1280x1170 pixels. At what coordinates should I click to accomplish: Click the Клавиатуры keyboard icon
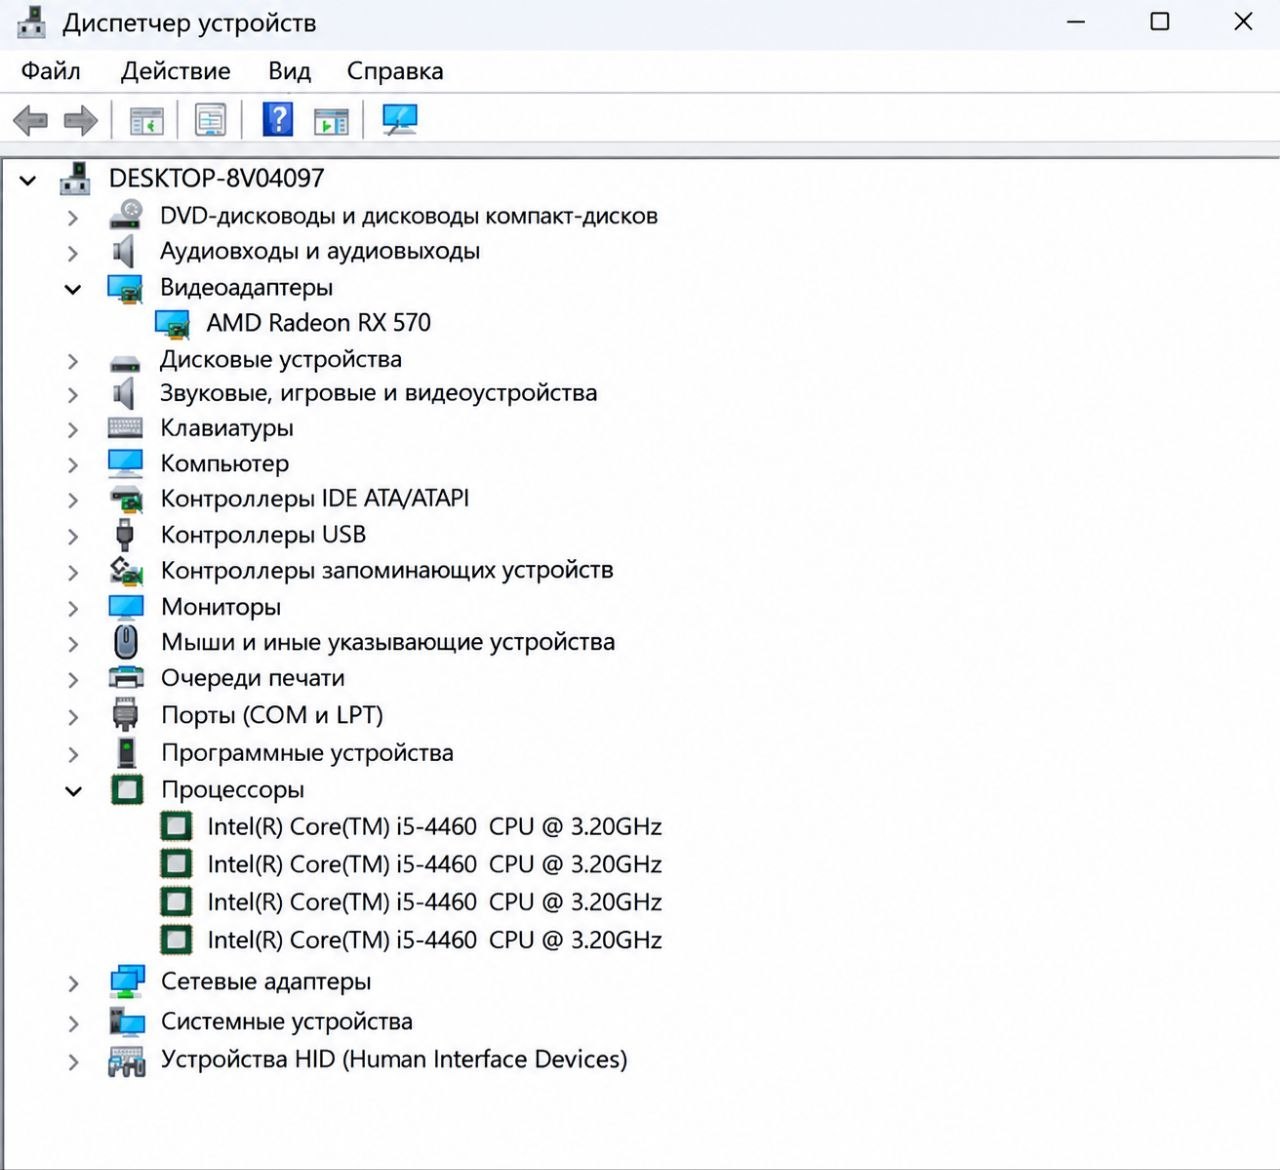pyautogui.click(x=125, y=428)
